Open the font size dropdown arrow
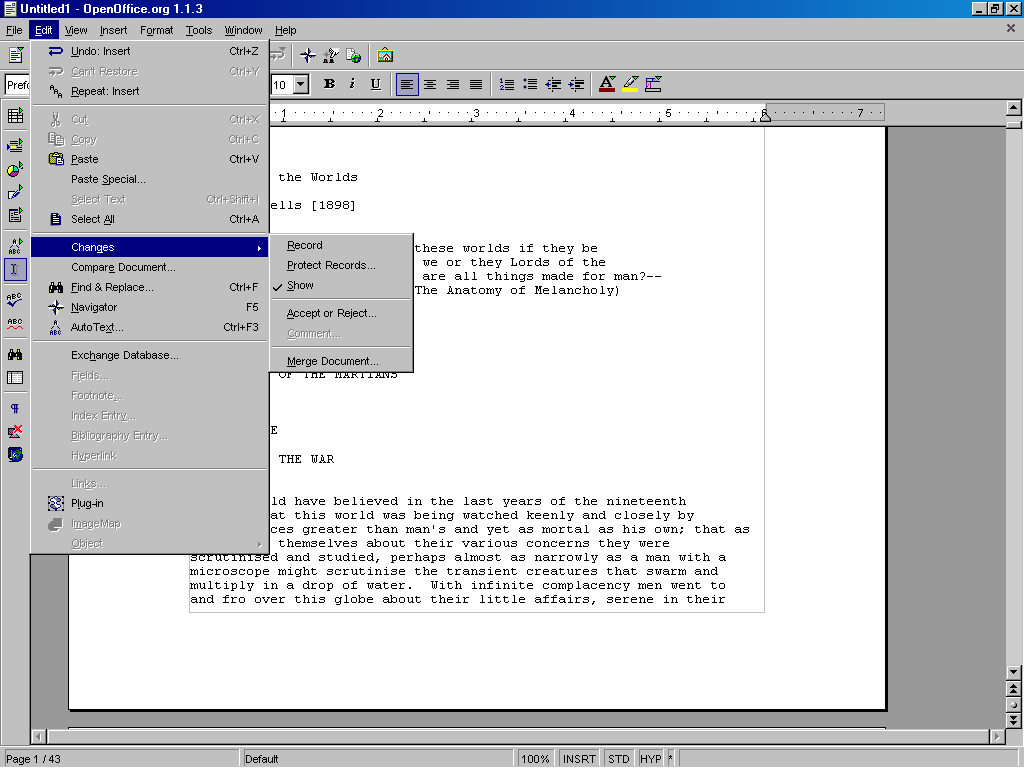The image size is (1024, 768). pos(300,85)
